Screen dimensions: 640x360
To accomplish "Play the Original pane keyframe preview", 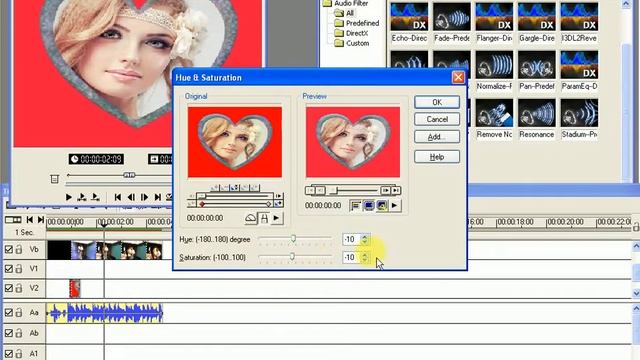I will (276, 218).
